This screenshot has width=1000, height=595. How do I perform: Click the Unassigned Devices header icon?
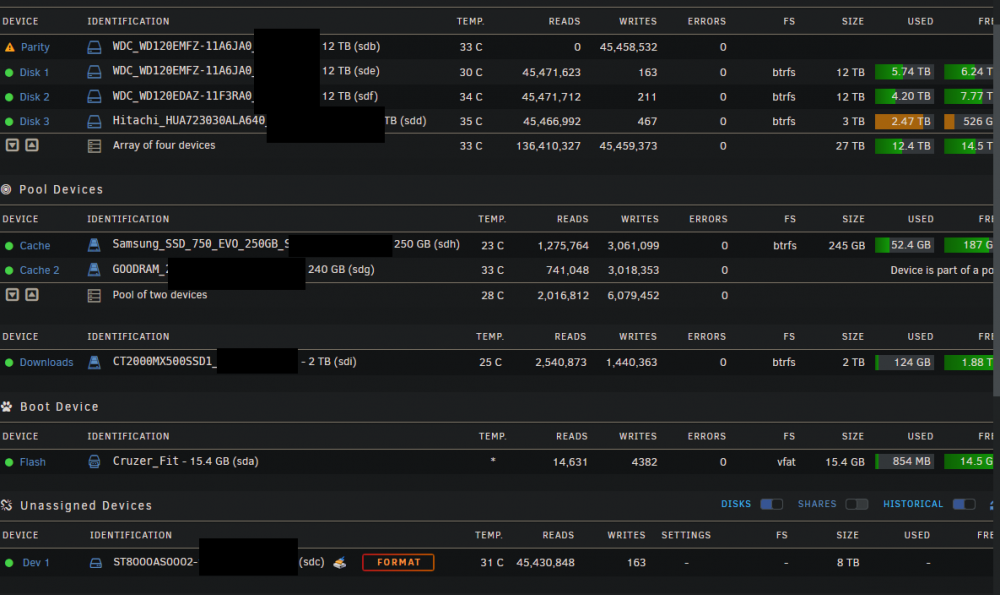[7, 505]
